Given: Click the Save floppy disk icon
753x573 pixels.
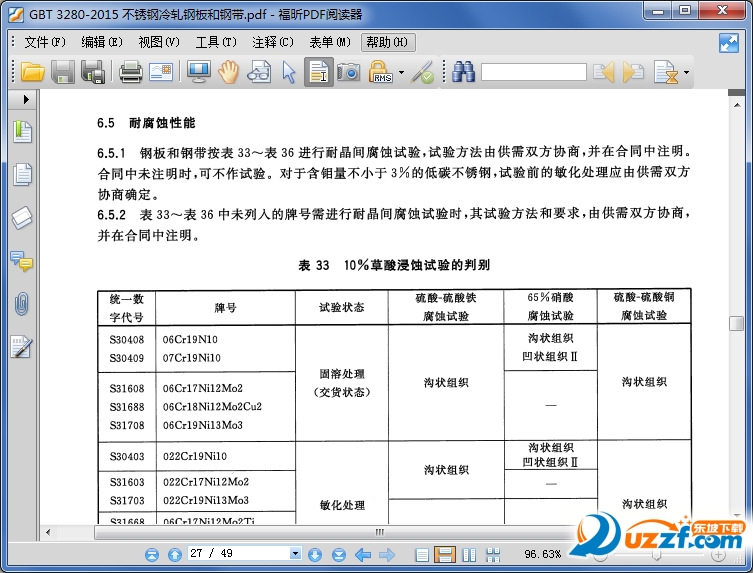Looking at the screenshot, I should click(x=62, y=72).
